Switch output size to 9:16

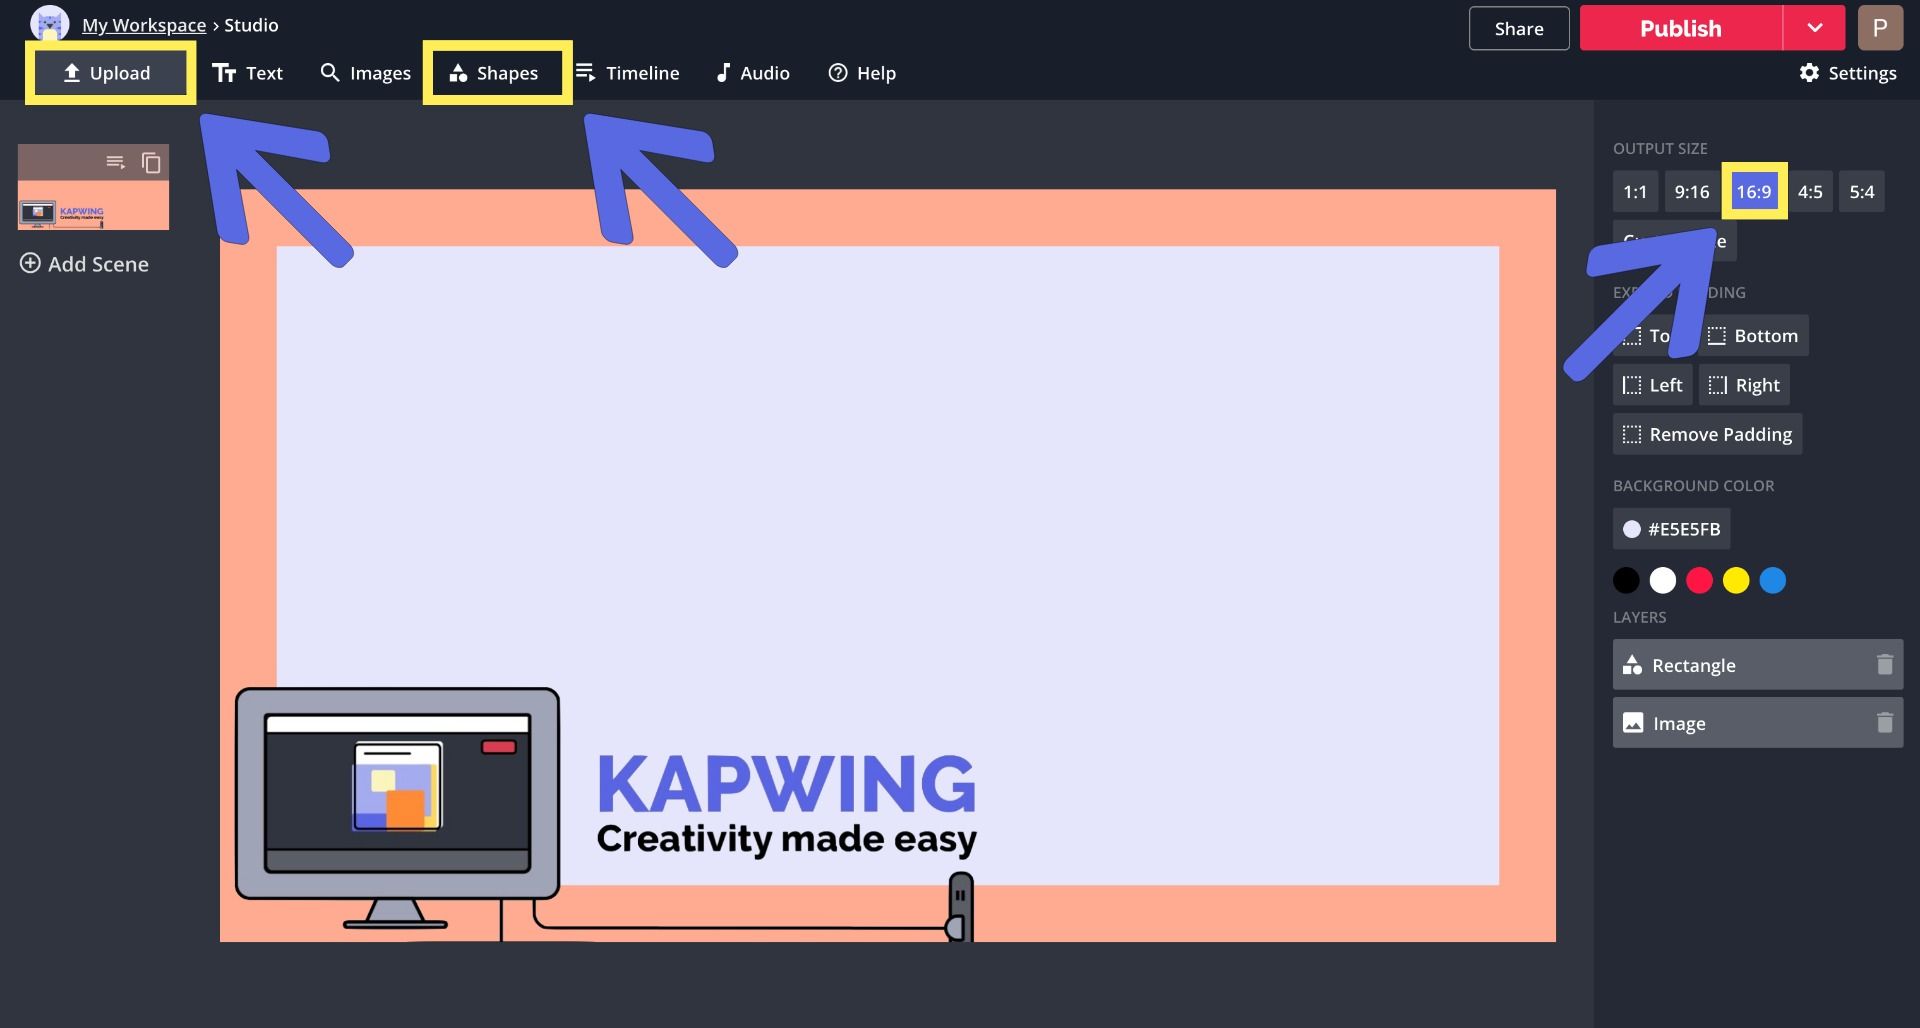pyautogui.click(x=1691, y=192)
